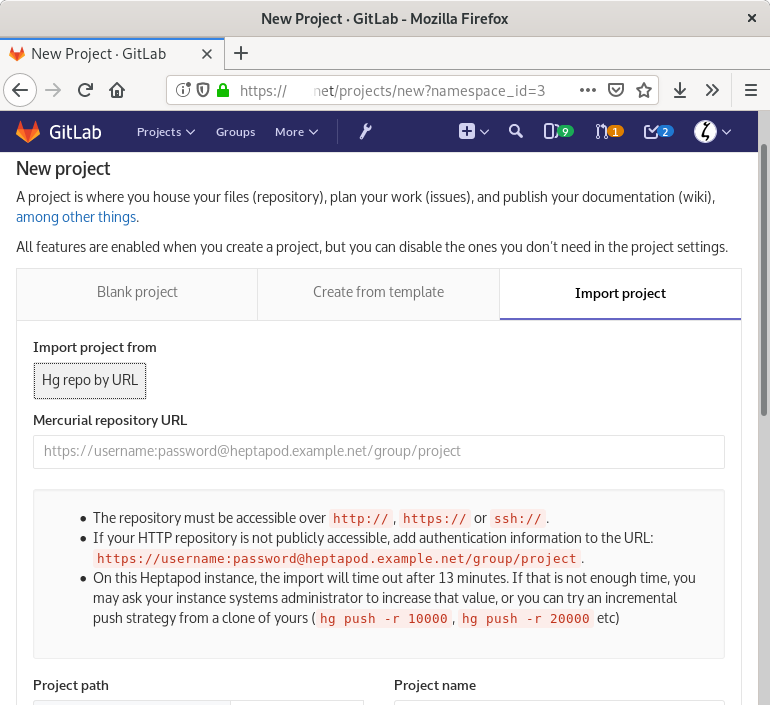Close the New Project · GitLab tab
Image resolution: width=770 pixels, height=705 pixels.
click(207, 54)
